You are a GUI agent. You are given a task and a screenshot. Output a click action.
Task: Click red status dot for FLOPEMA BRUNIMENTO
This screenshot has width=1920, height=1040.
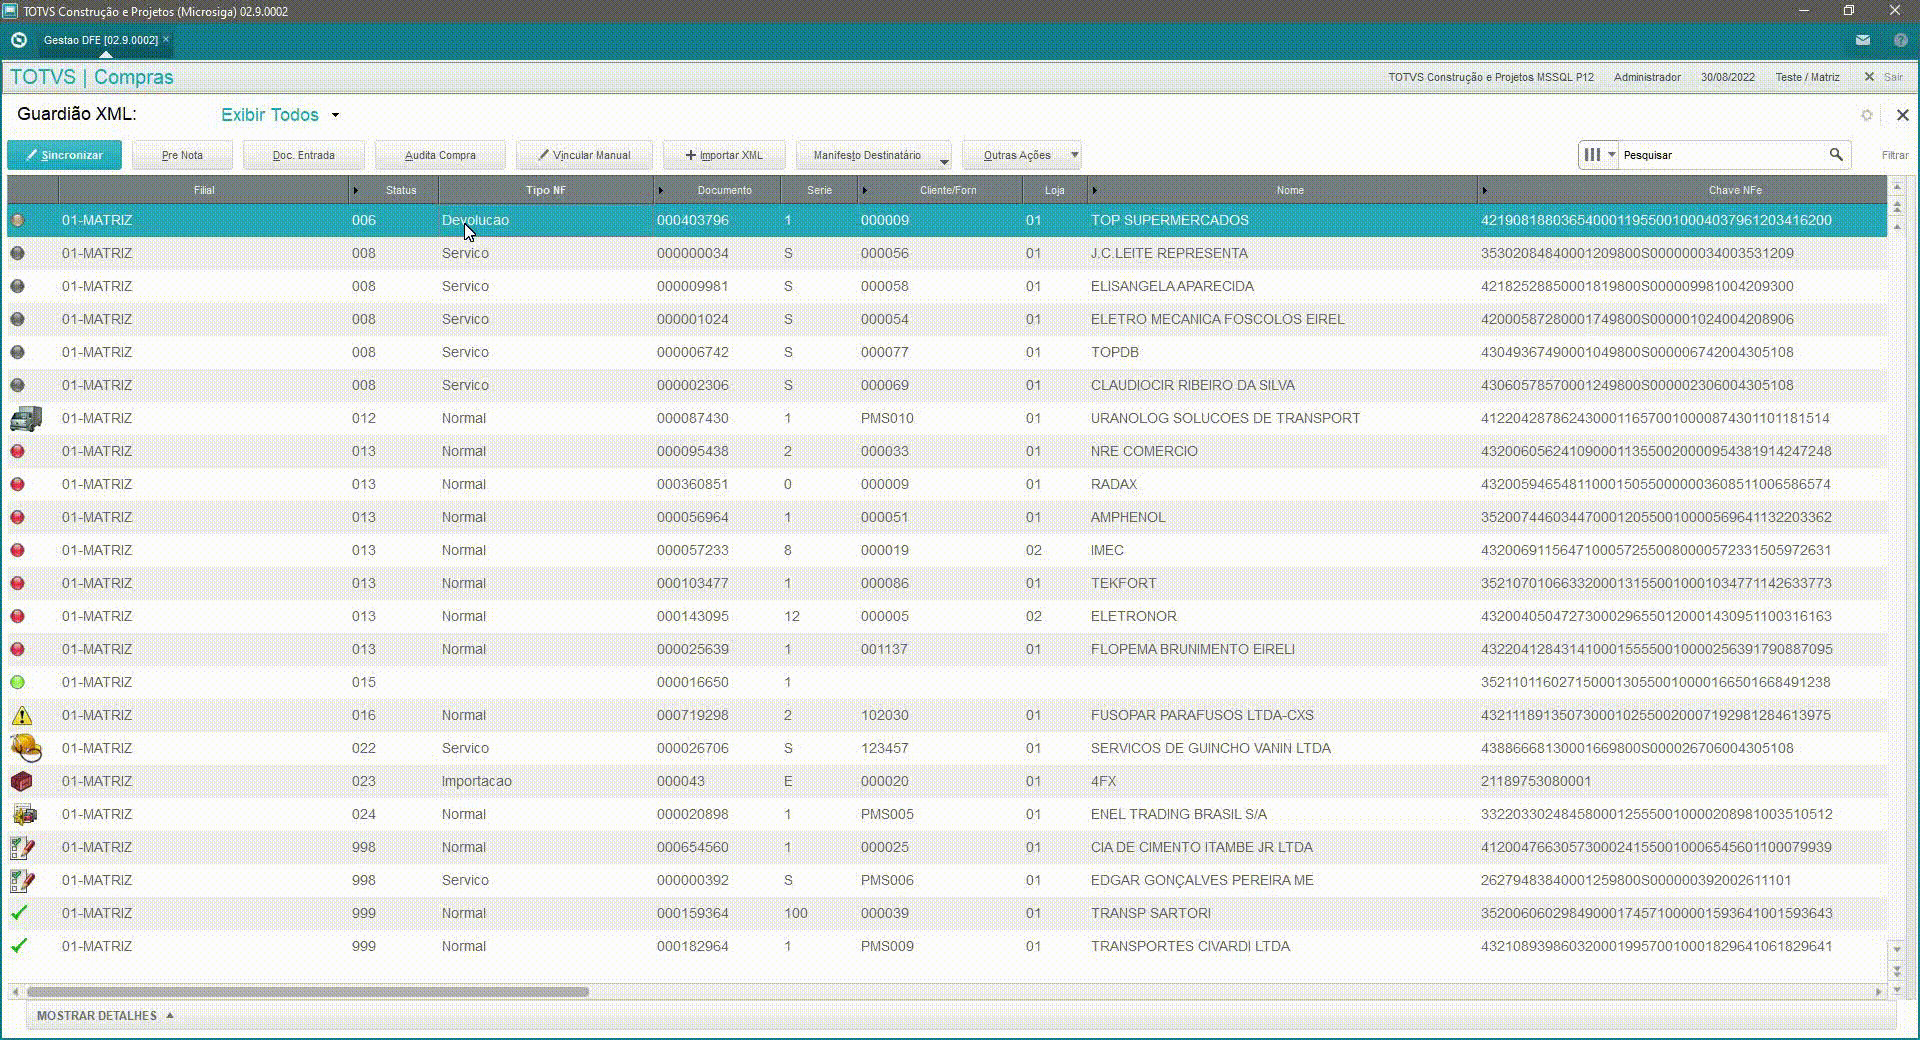click(17, 649)
